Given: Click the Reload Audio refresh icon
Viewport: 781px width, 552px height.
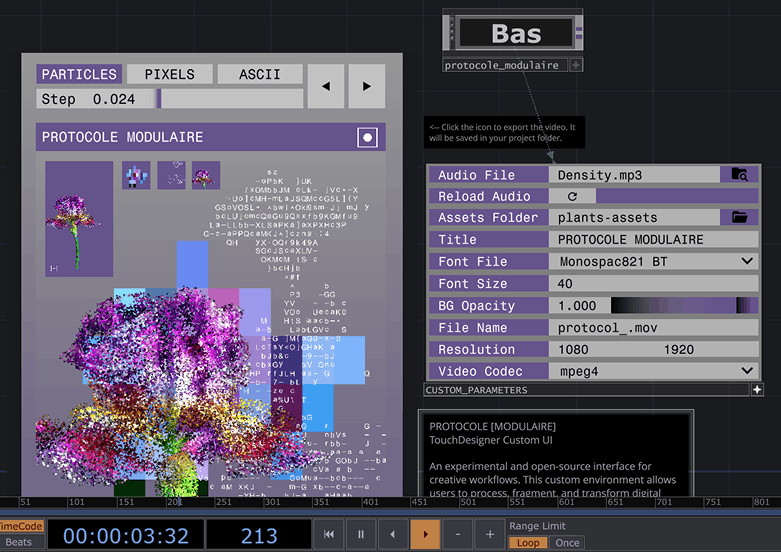Looking at the screenshot, I should coord(572,196).
